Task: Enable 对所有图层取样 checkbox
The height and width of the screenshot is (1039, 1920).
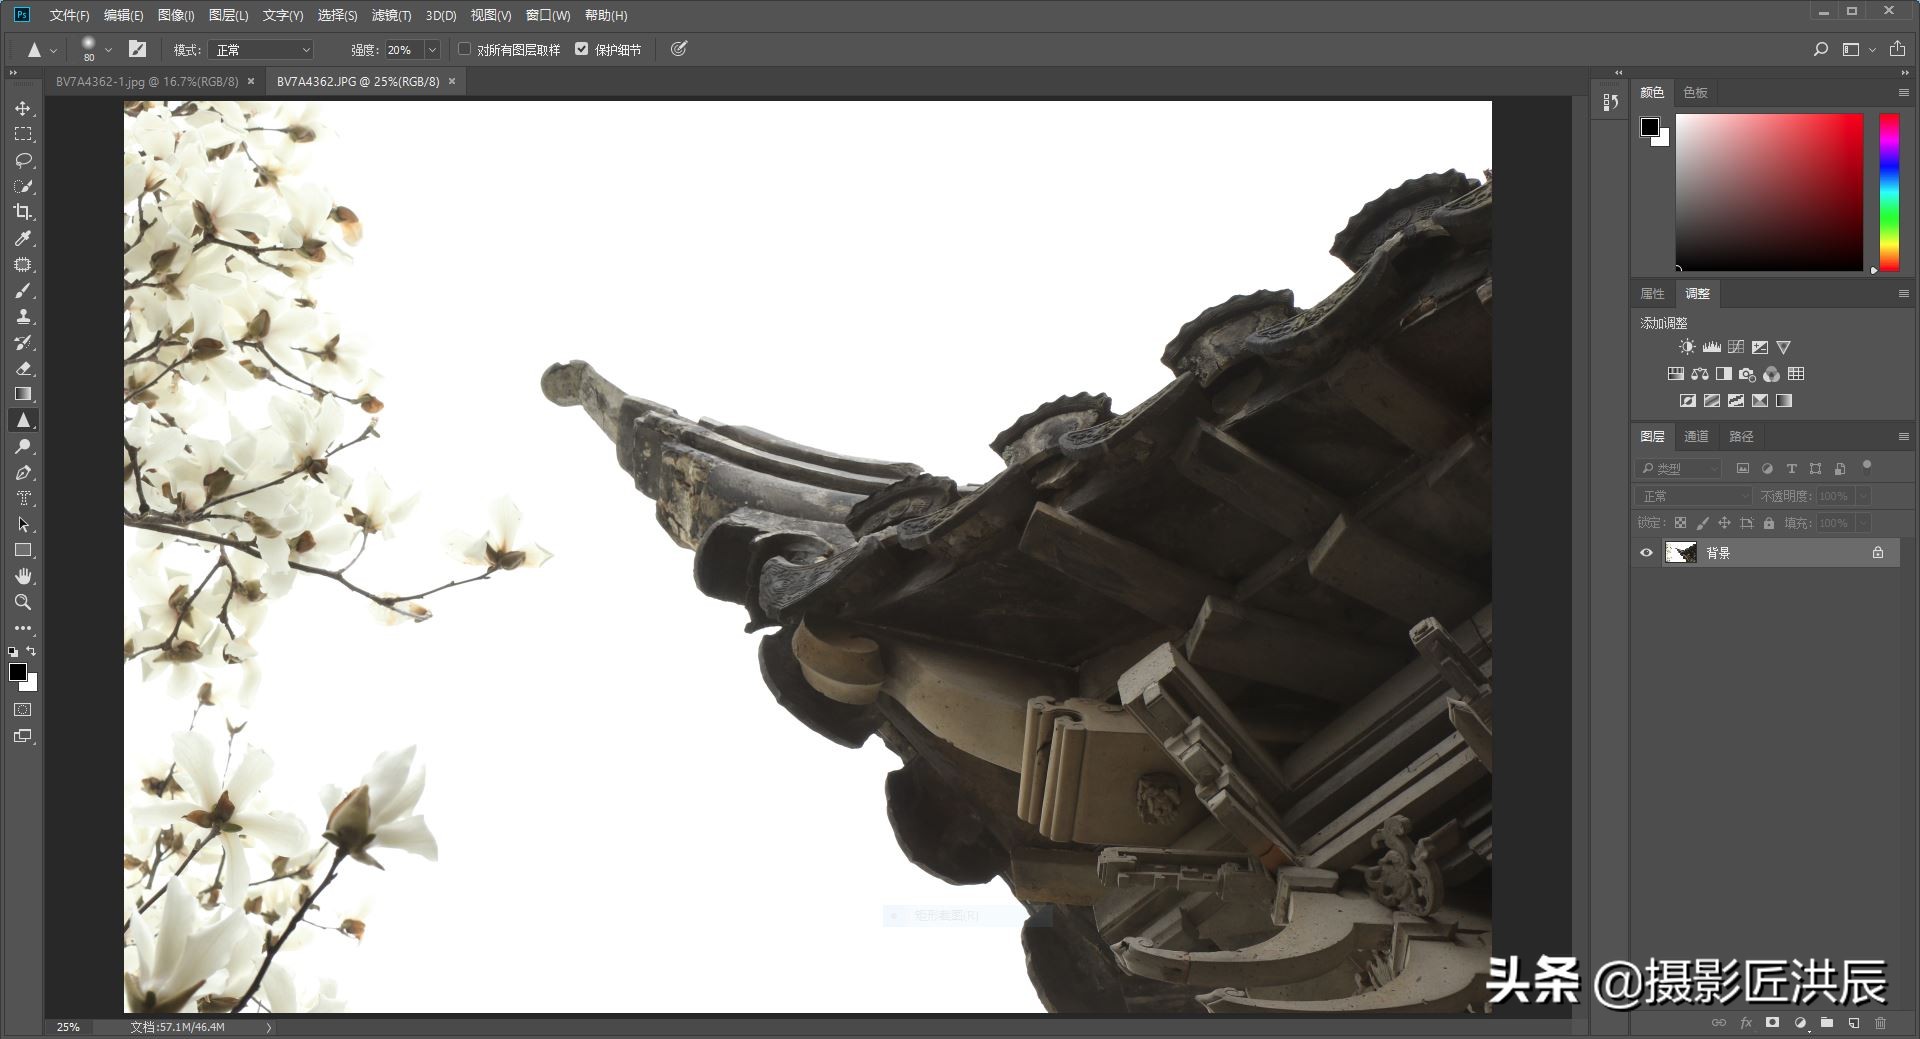Action: point(464,49)
